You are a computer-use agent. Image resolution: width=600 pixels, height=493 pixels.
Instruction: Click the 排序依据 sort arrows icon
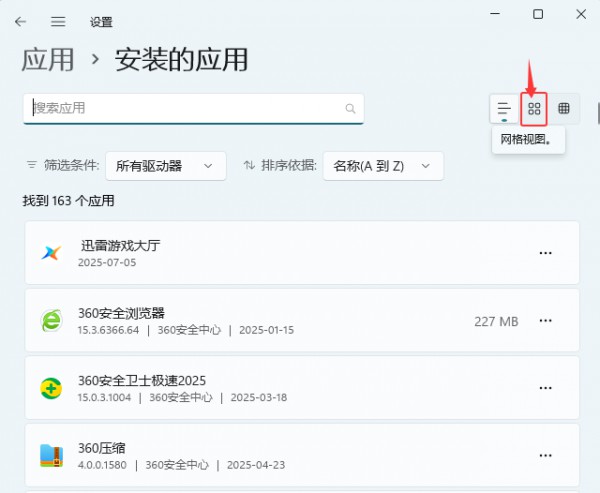(x=249, y=165)
